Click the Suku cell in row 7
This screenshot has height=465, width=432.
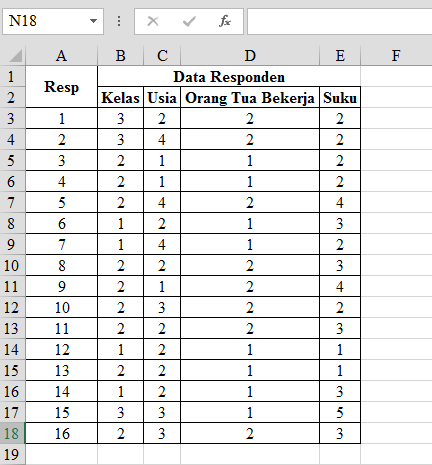[340, 202]
